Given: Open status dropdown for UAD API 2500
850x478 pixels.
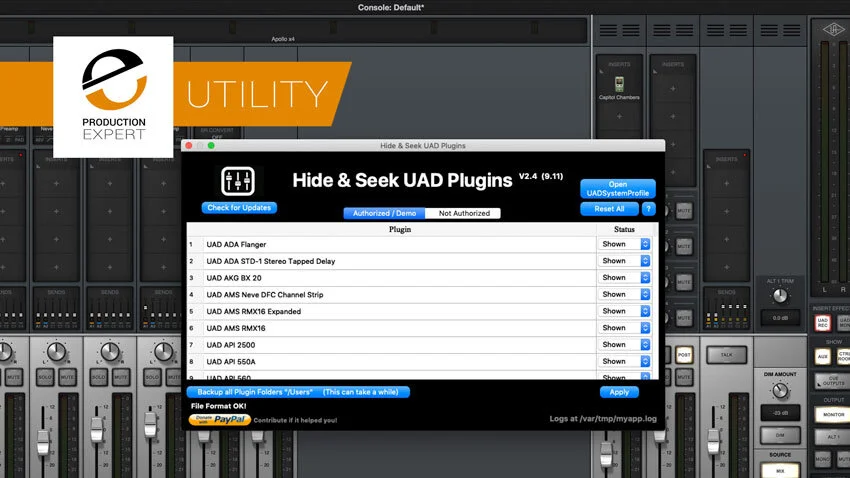Looking at the screenshot, I should (x=624, y=345).
